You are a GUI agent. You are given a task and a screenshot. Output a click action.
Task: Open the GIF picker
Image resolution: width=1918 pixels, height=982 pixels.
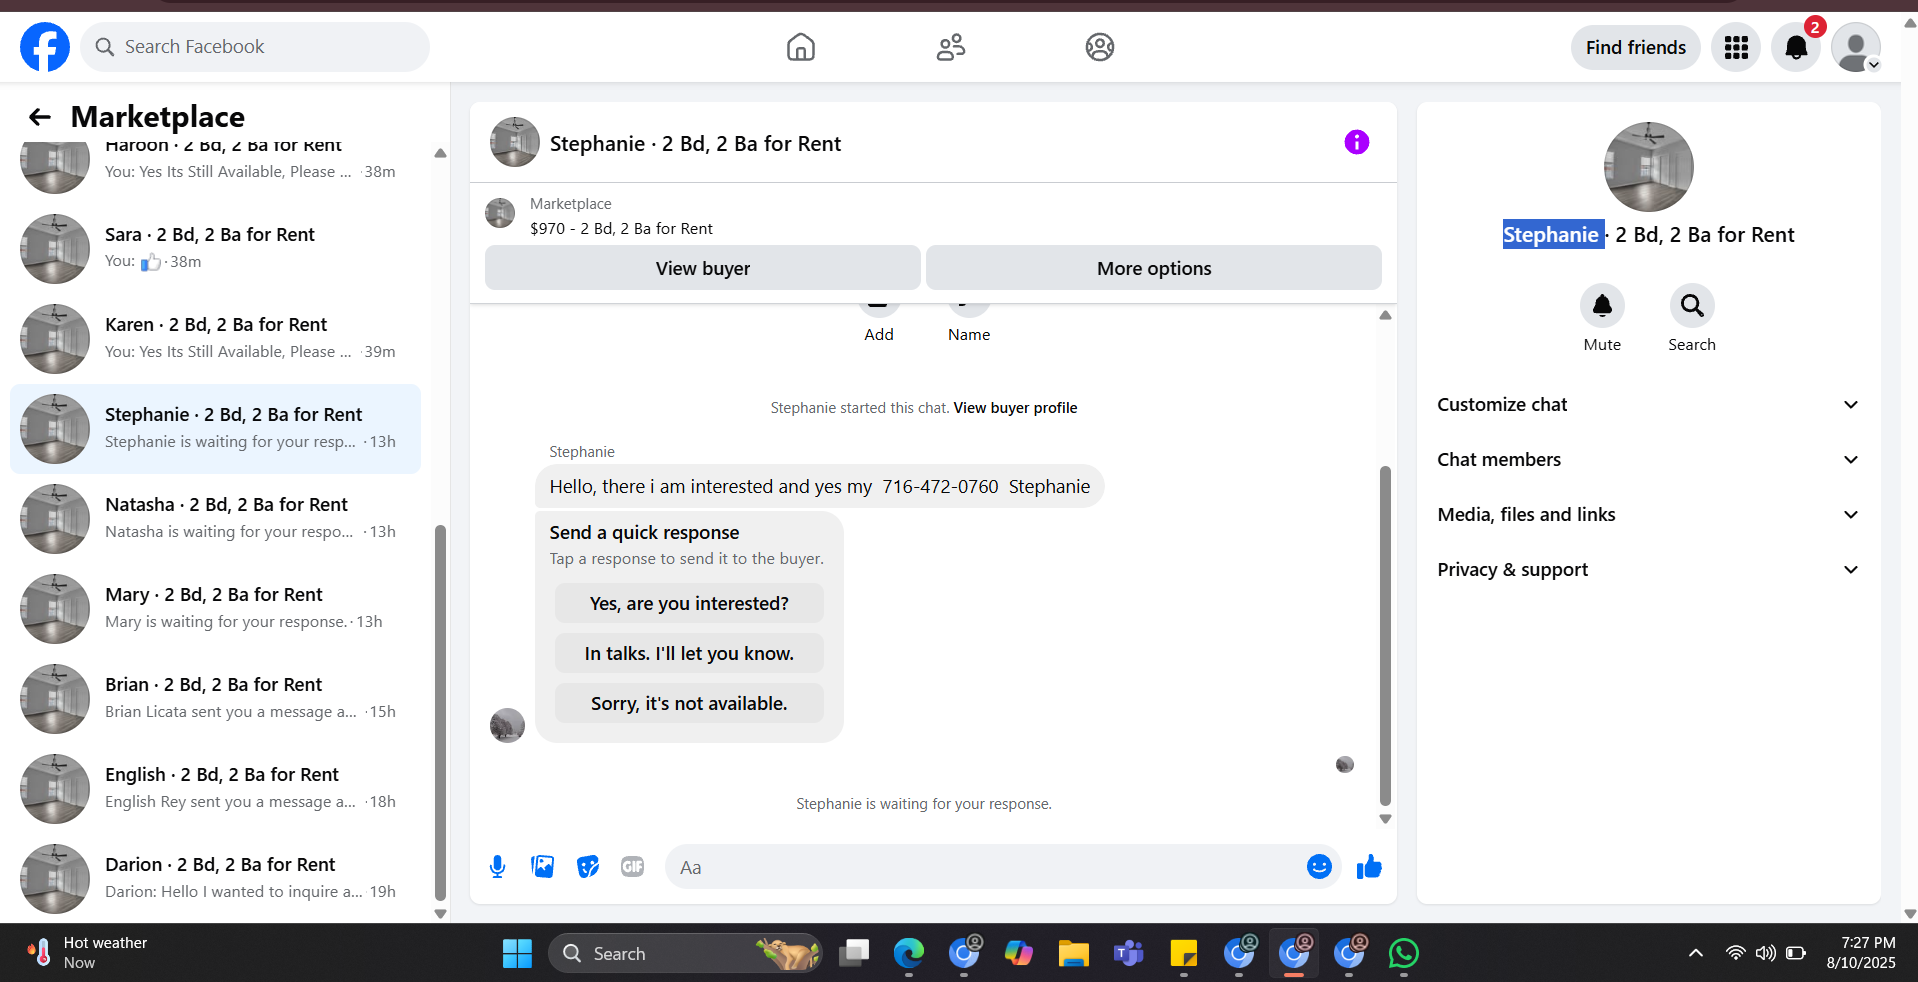click(632, 867)
